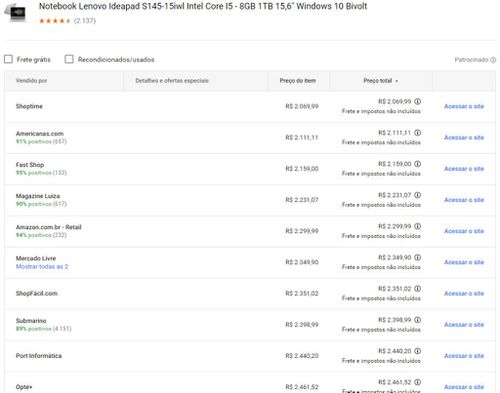Visit Port Informática via Acessar o site
The width and height of the screenshot is (500, 393).
[464, 356]
